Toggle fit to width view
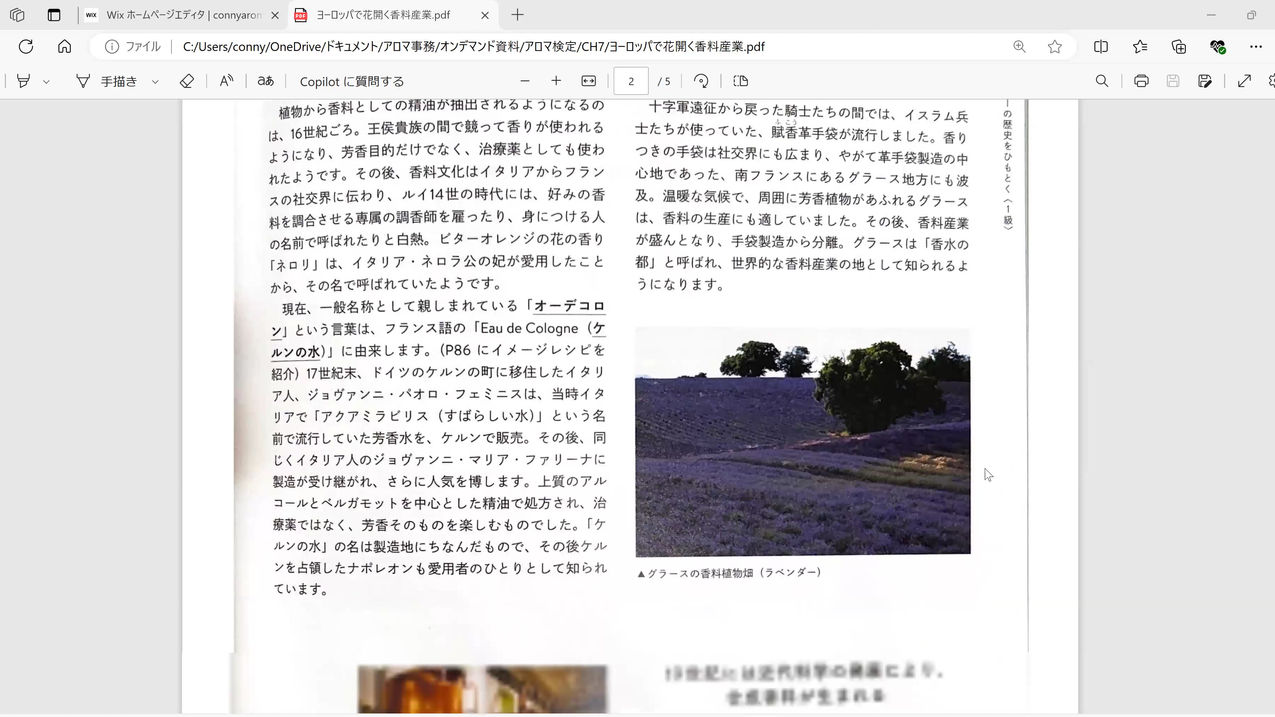 tap(589, 81)
